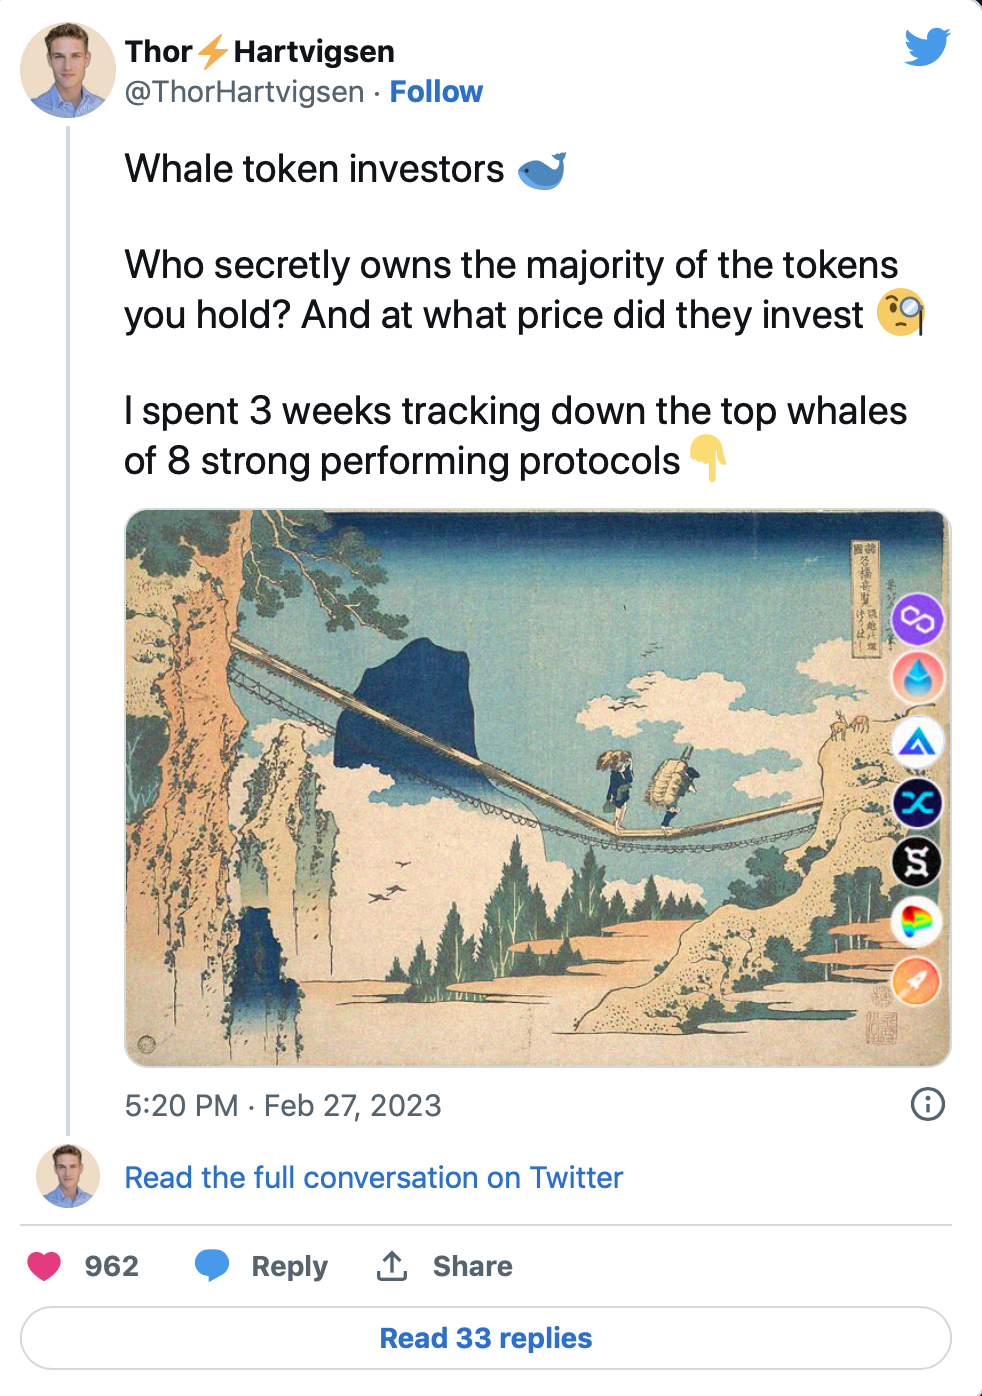The image size is (982, 1396).
Task: Click the Share button
Action: click(x=445, y=1266)
